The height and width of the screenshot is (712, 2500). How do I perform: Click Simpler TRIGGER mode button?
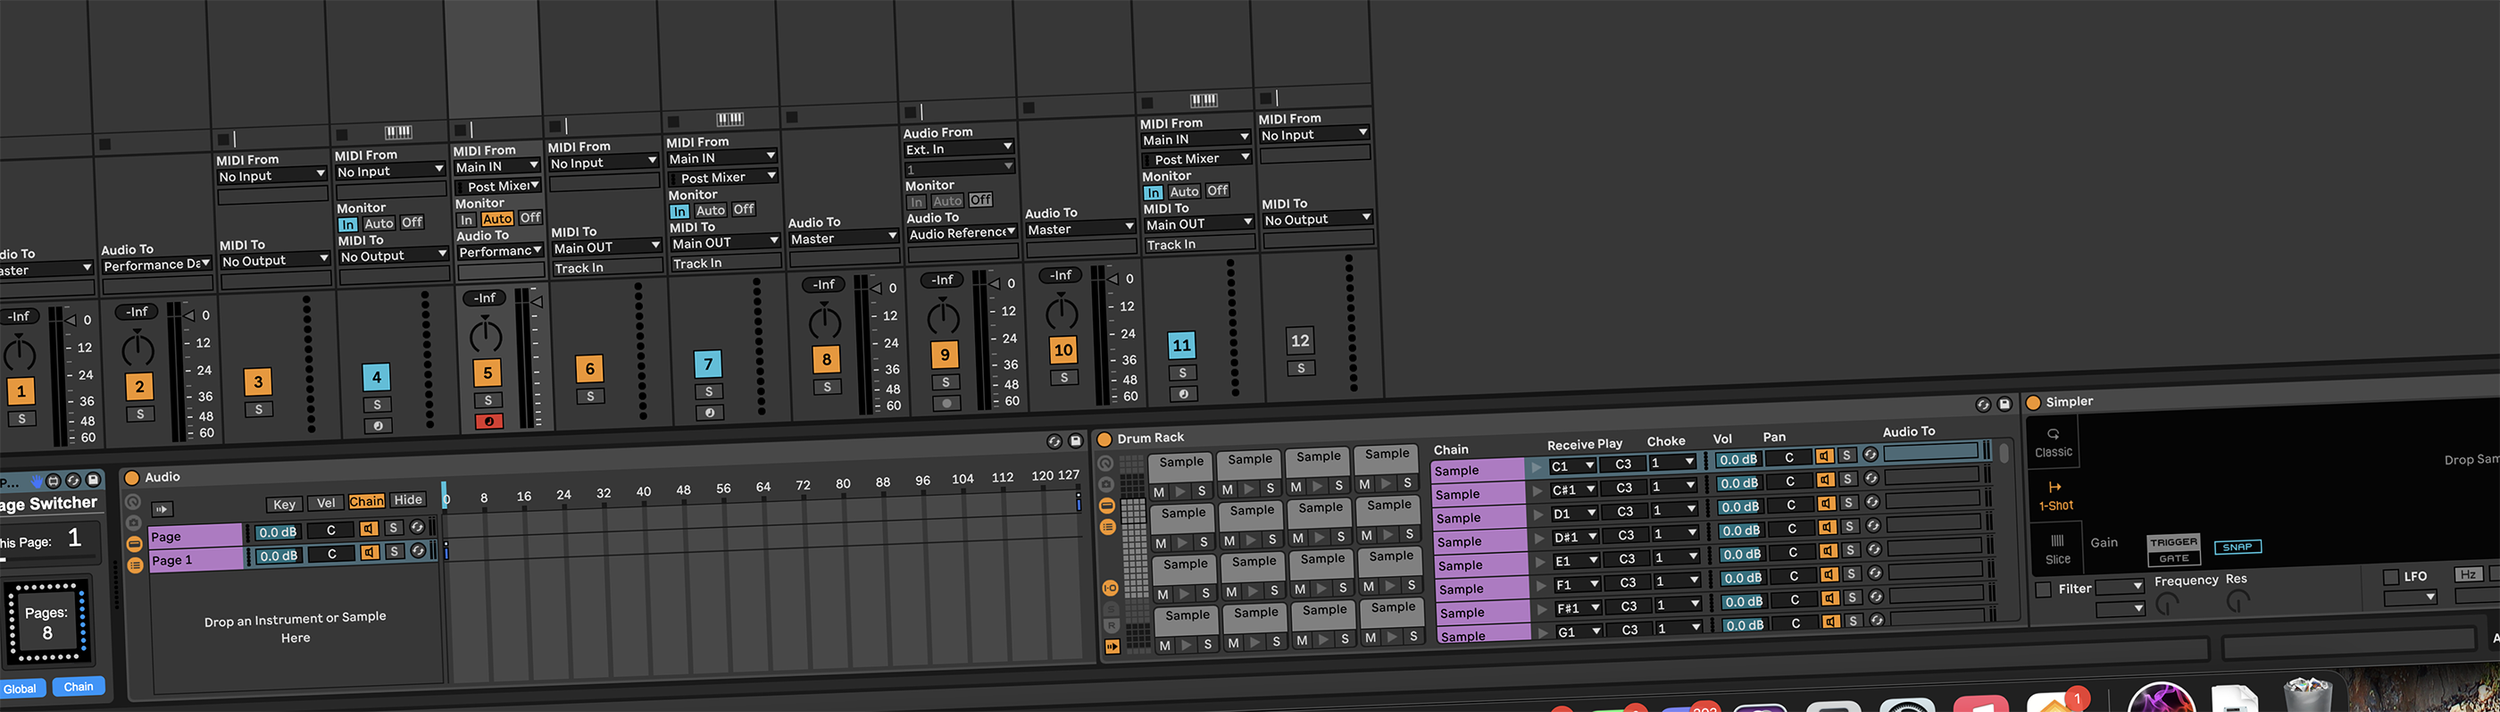click(2174, 542)
